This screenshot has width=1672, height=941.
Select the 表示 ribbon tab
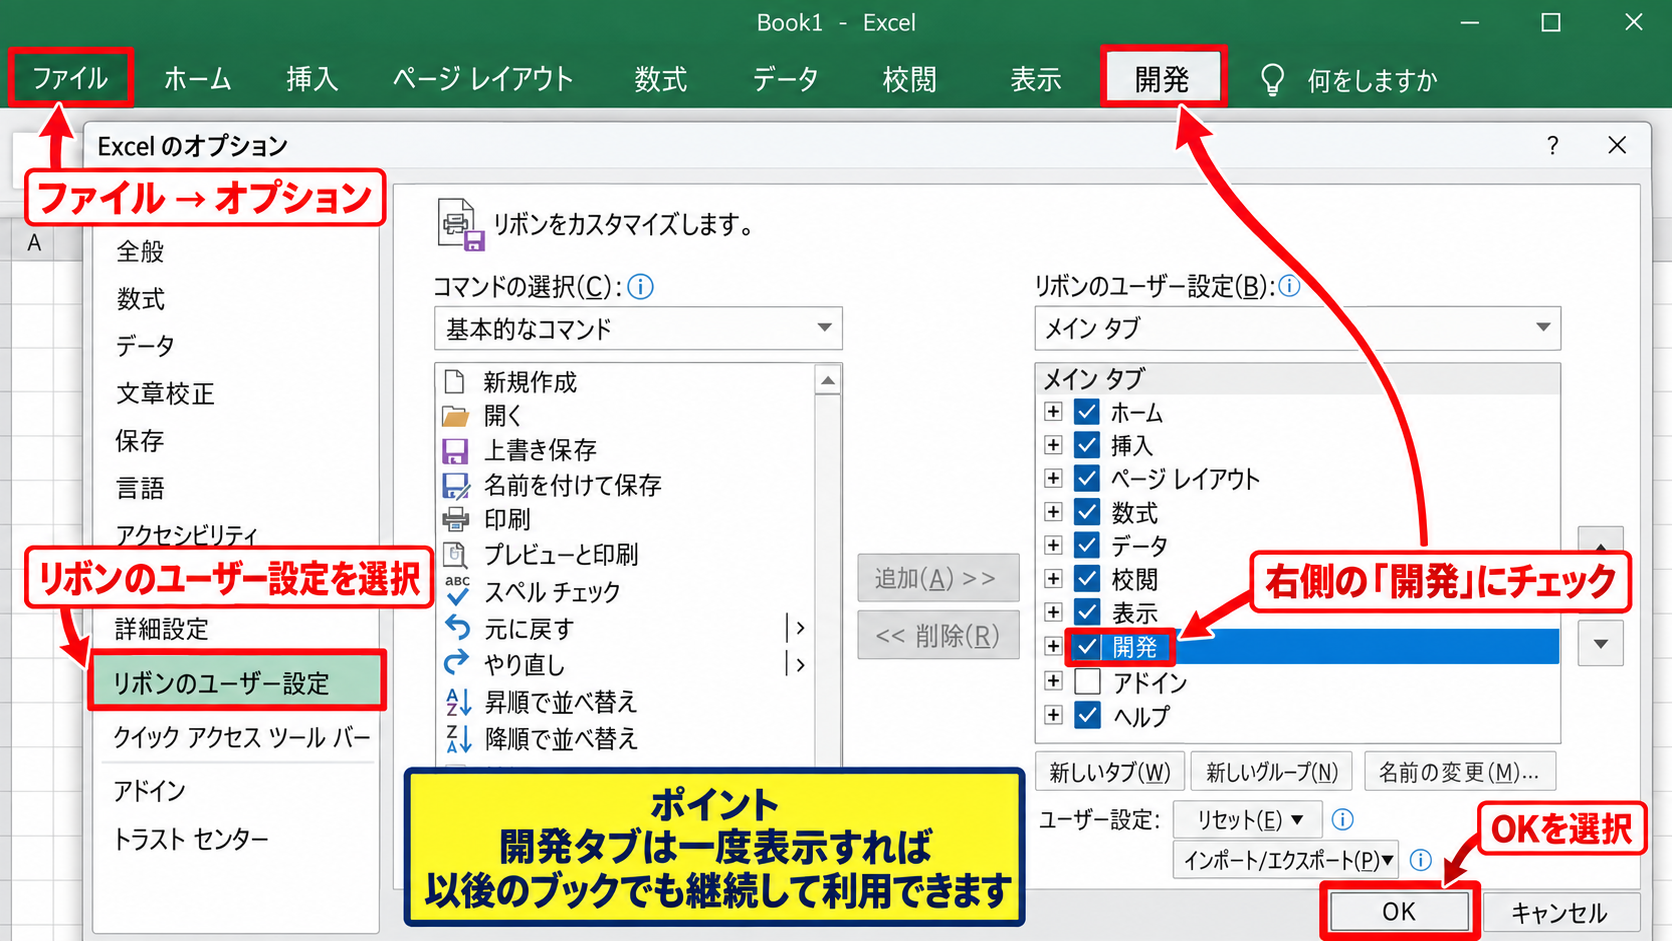(x=1035, y=79)
